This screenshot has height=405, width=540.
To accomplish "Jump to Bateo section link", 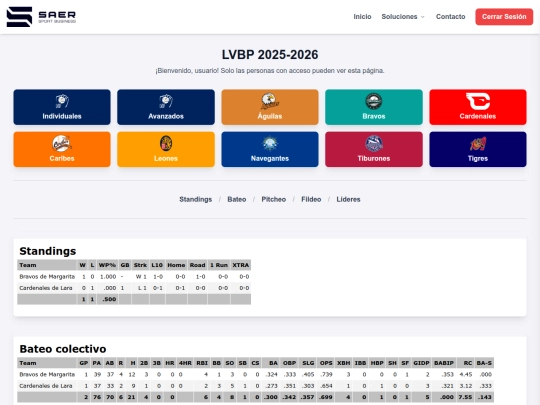I will [237, 199].
